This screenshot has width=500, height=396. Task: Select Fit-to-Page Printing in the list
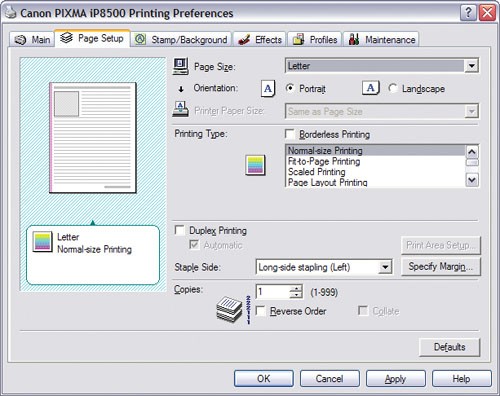(x=376, y=161)
